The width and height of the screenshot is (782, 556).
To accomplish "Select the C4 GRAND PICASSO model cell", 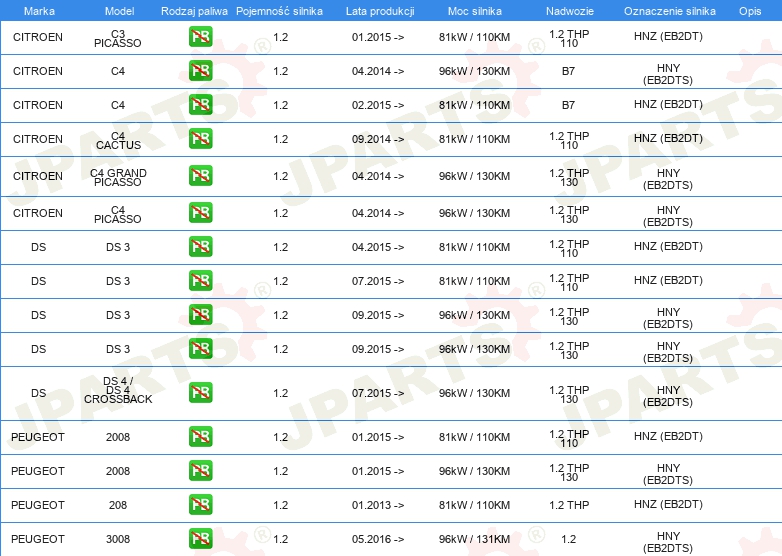I will point(118,178).
